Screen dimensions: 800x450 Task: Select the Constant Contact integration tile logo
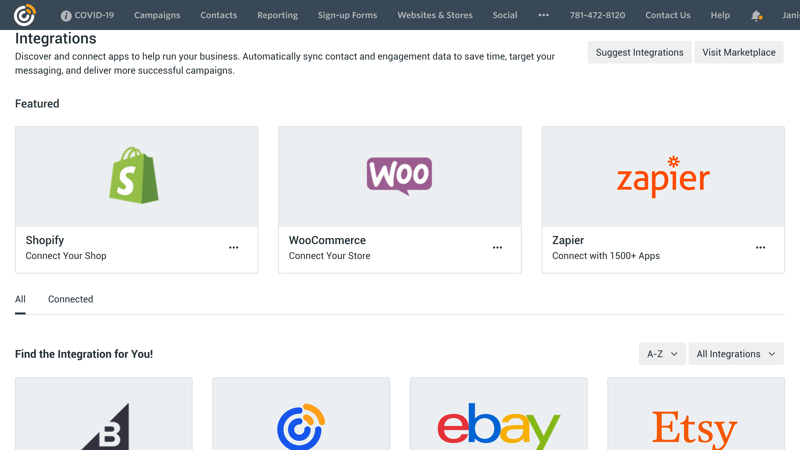coord(301,427)
